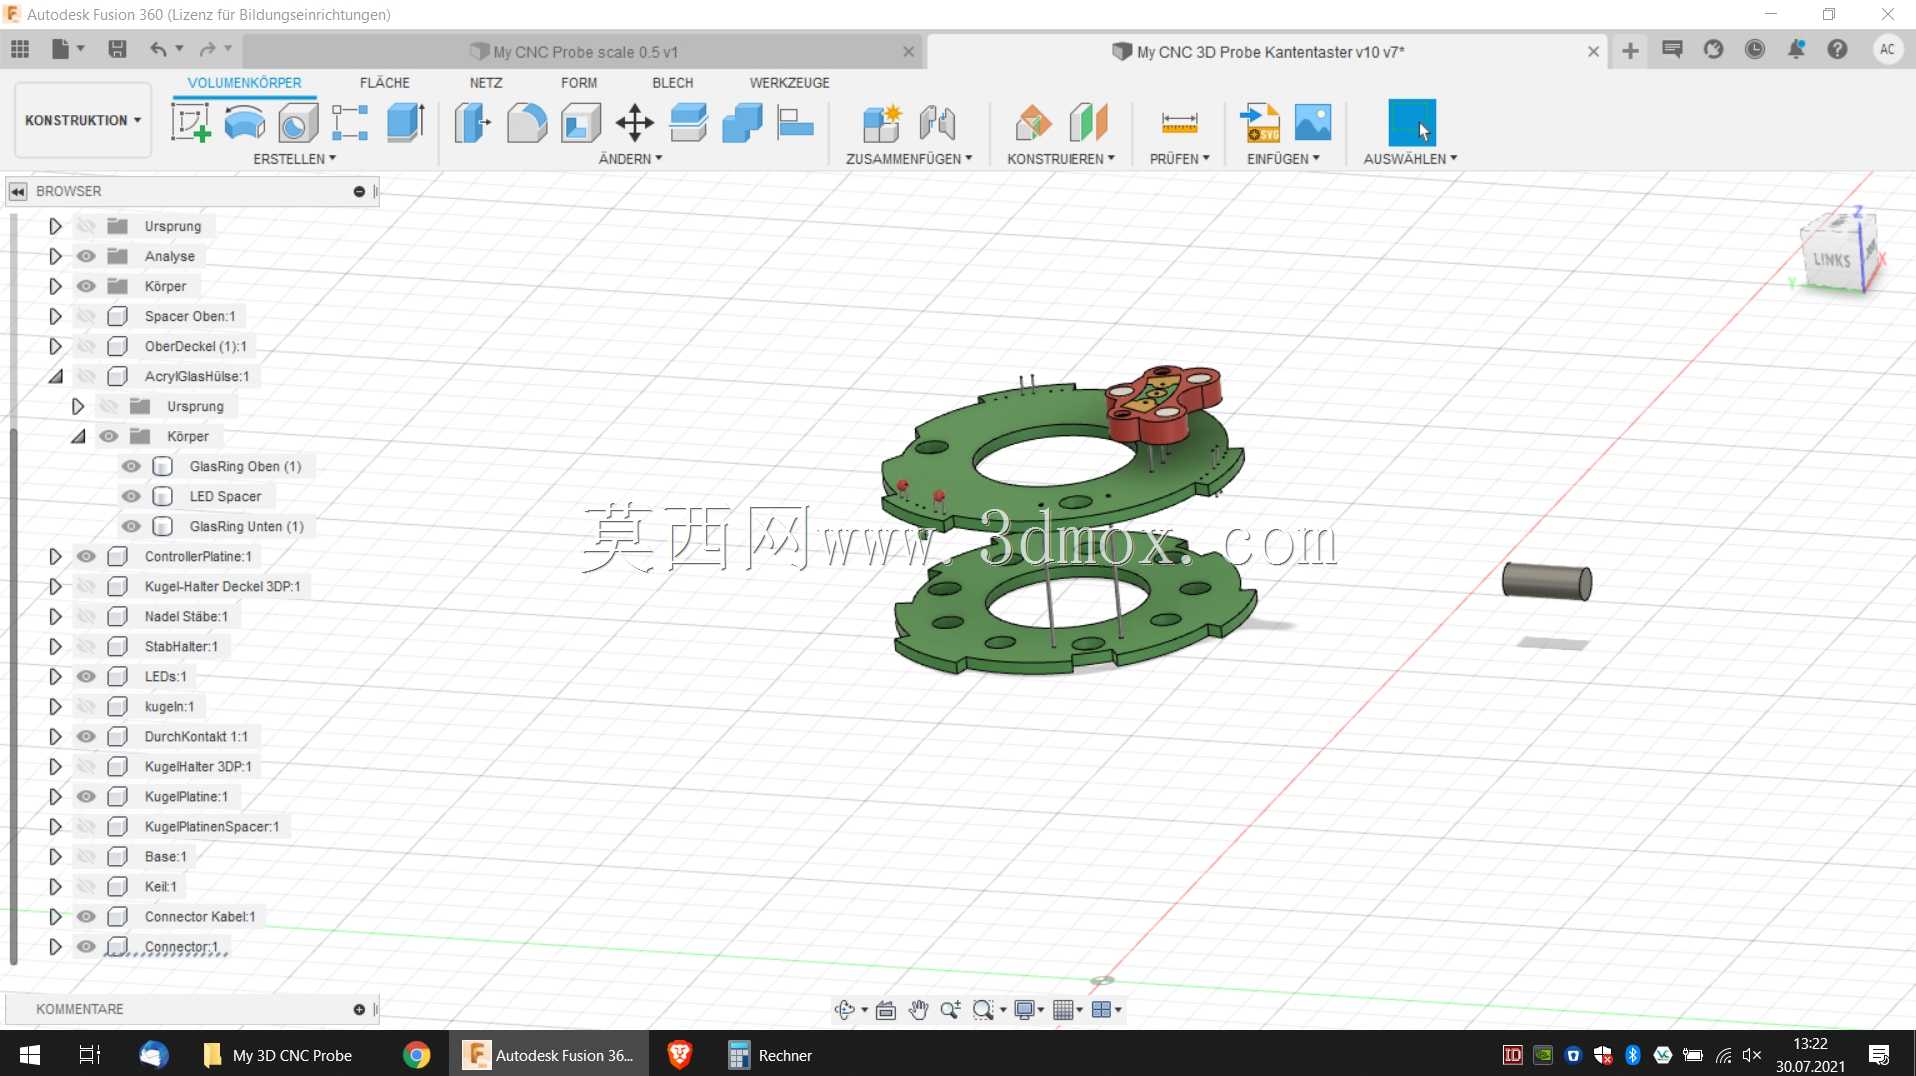Select the grey cylinder body in viewport

(1546, 581)
